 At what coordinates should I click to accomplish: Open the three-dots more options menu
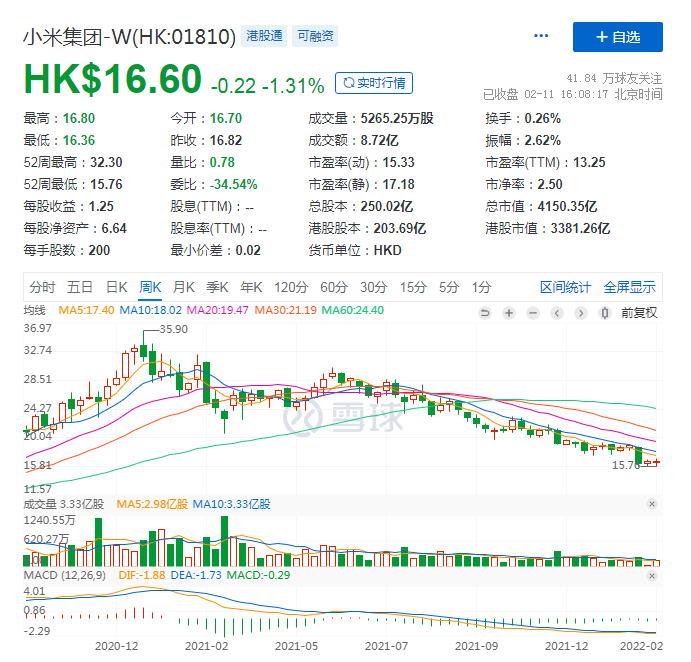(x=541, y=37)
